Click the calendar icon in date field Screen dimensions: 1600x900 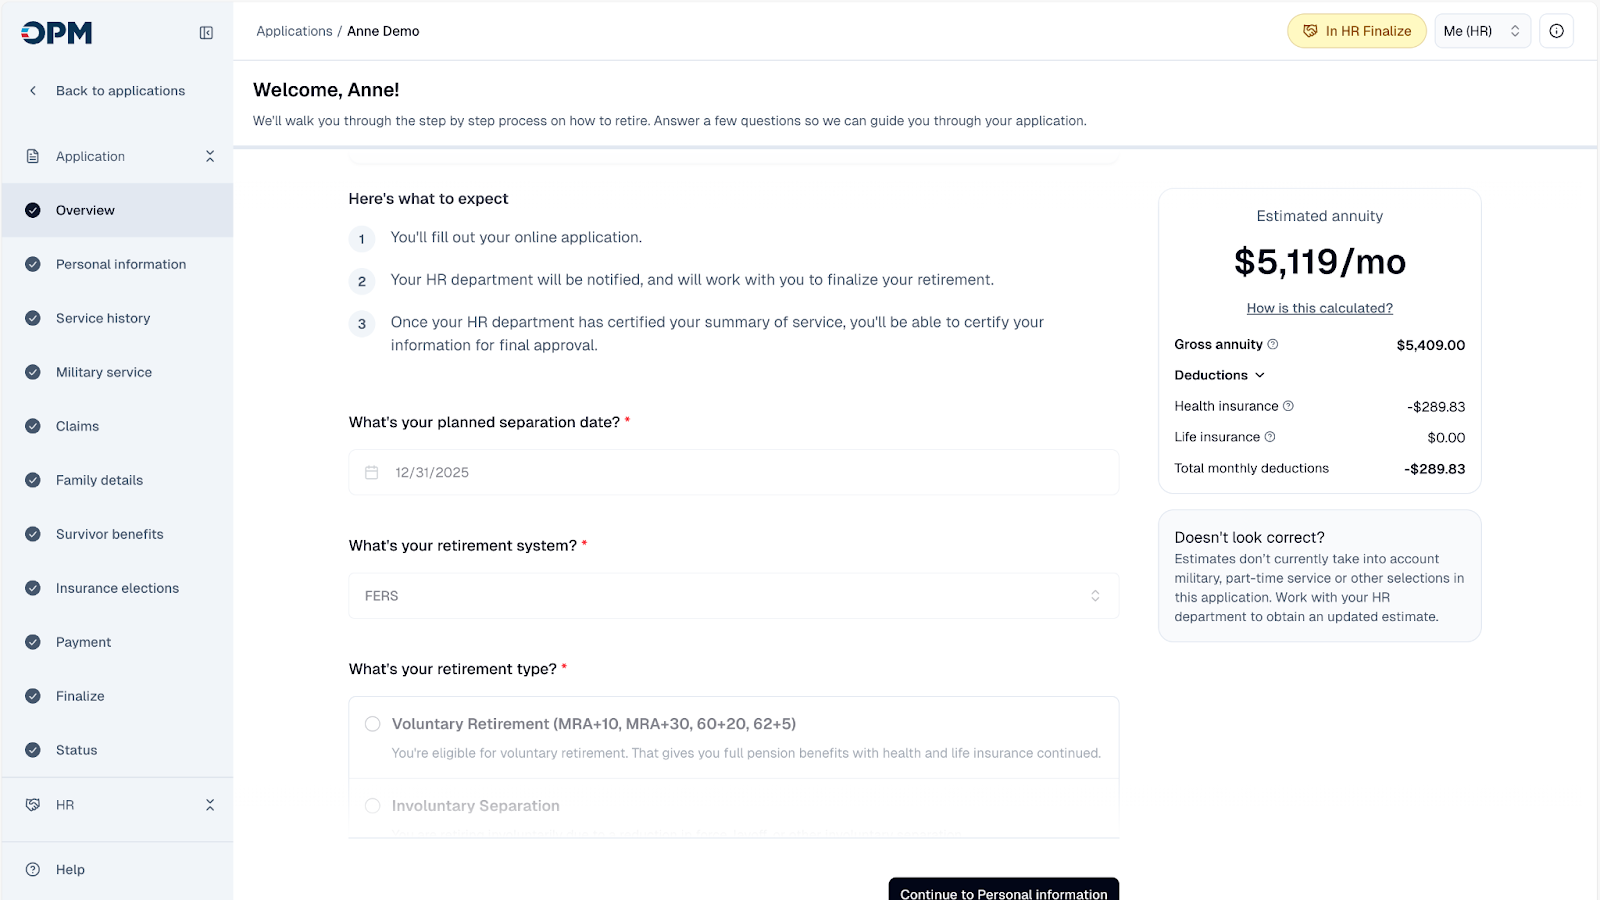[x=372, y=472]
